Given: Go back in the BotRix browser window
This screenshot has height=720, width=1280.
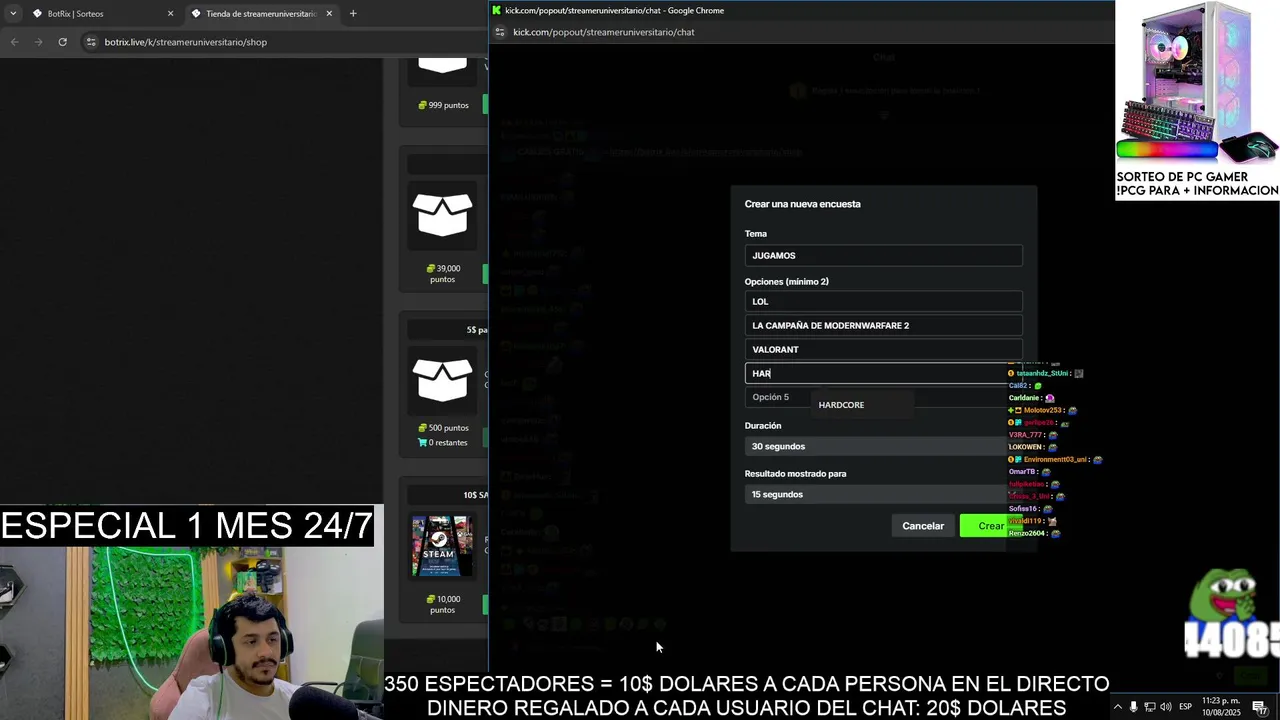Looking at the screenshot, I should (14, 42).
